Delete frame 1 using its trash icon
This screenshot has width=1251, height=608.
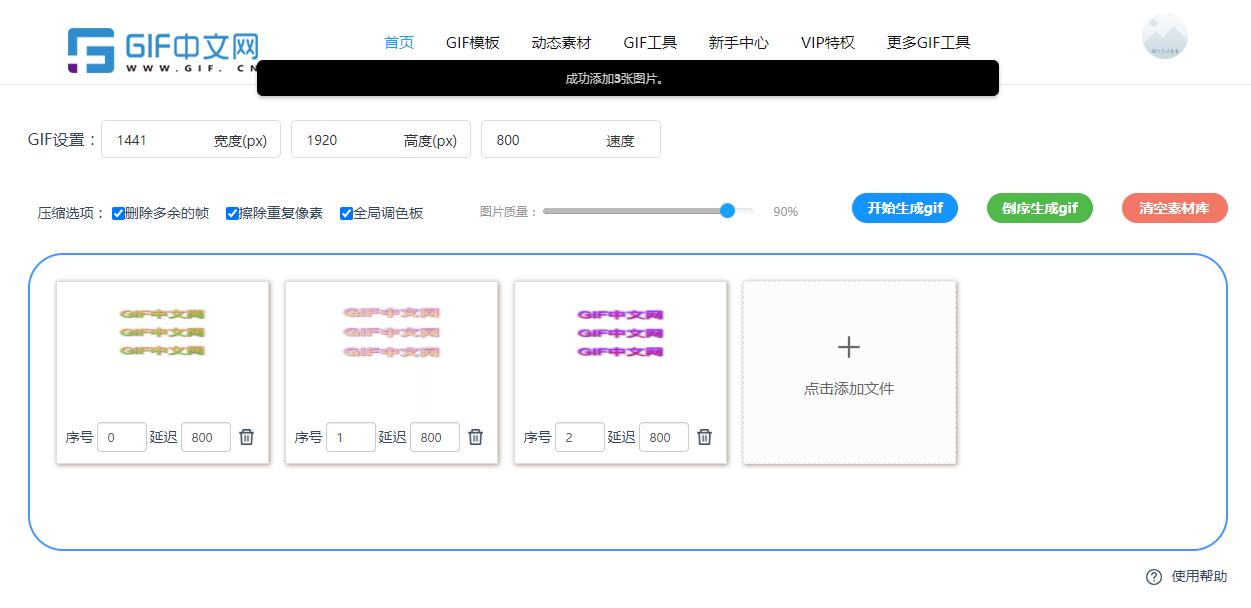(x=476, y=436)
